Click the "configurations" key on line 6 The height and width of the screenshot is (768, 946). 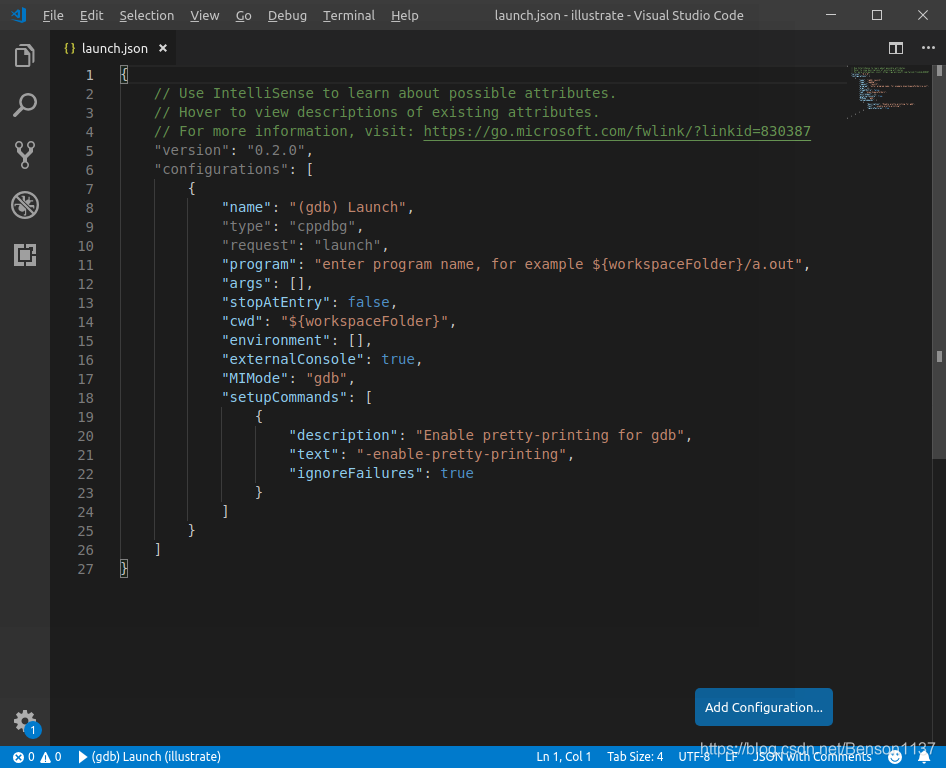tap(221, 169)
